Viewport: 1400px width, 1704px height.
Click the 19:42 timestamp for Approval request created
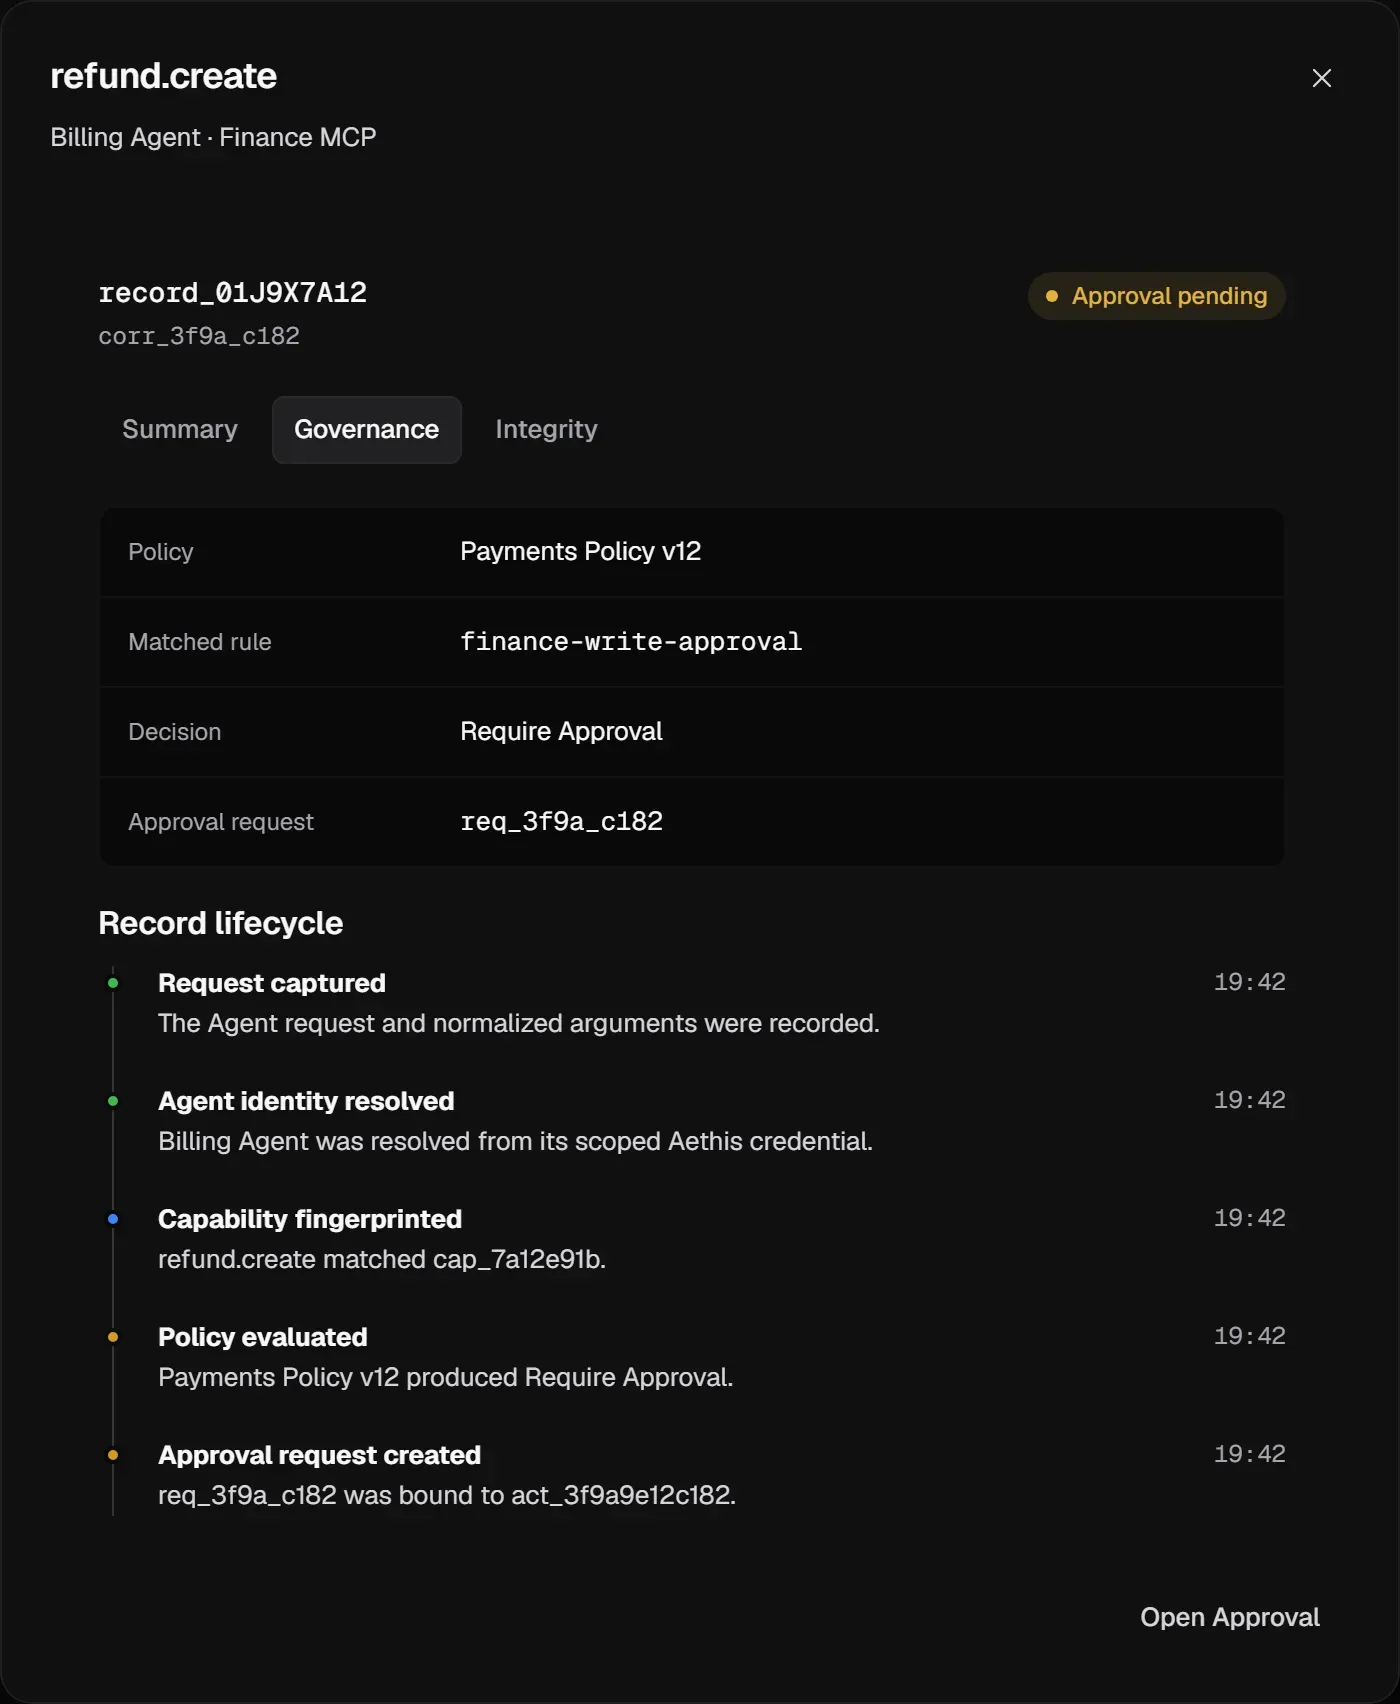(1249, 1454)
